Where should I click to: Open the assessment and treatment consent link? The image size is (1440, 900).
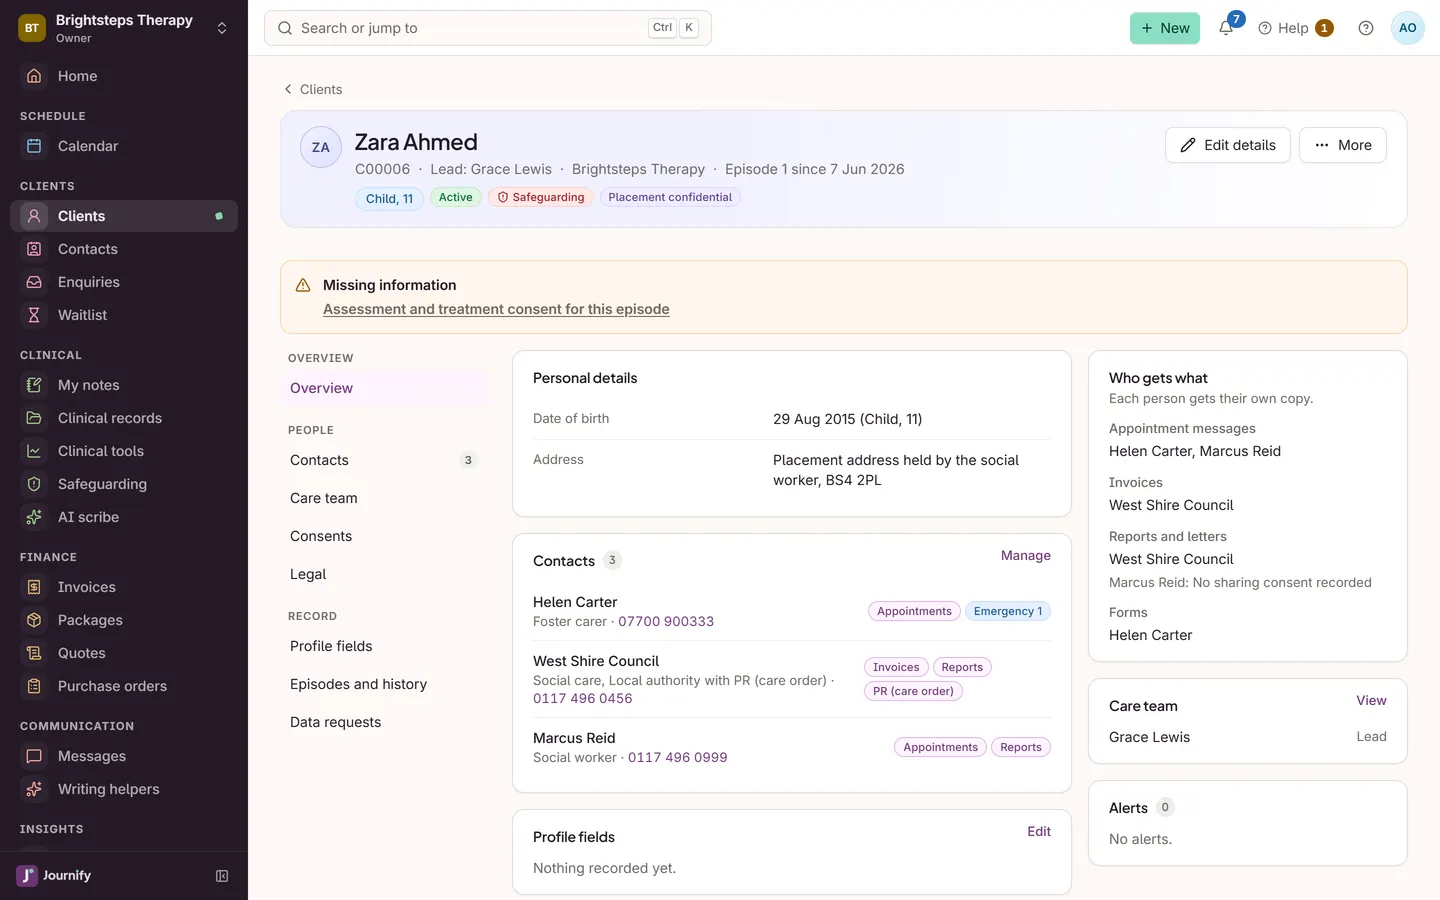496,309
